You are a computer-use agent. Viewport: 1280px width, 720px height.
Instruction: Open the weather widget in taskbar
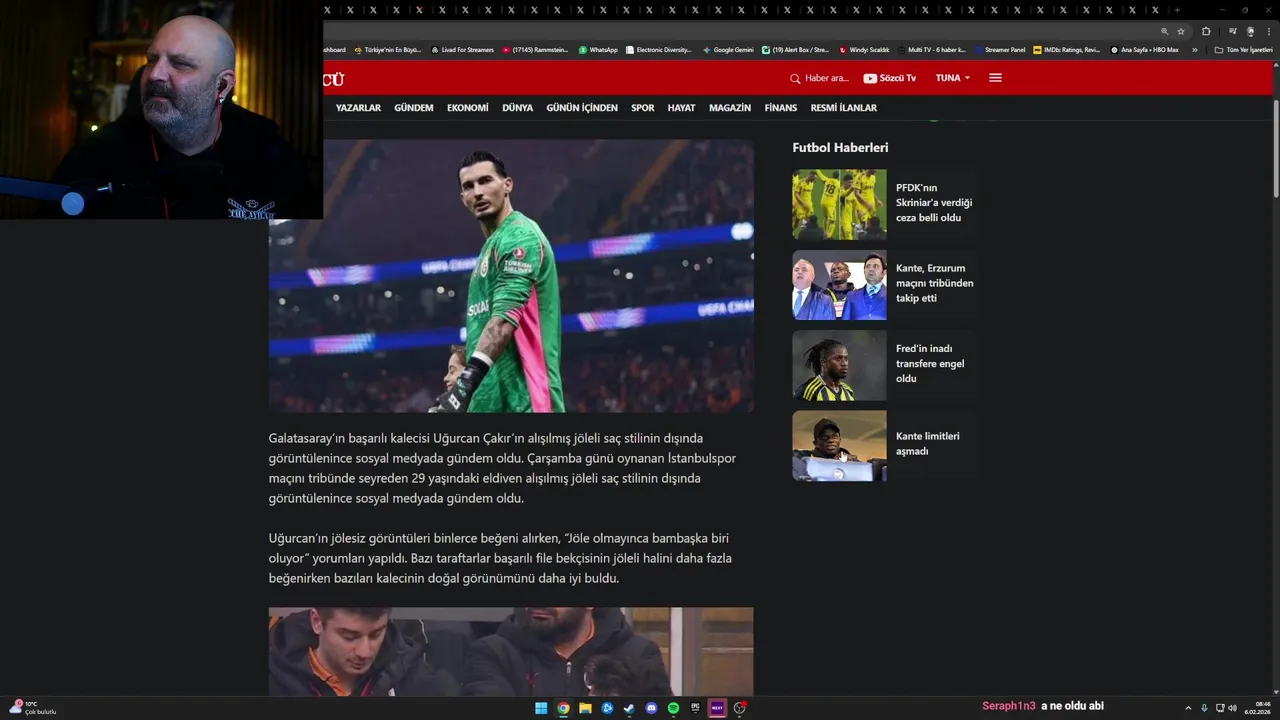pyautogui.click(x=32, y=708)
